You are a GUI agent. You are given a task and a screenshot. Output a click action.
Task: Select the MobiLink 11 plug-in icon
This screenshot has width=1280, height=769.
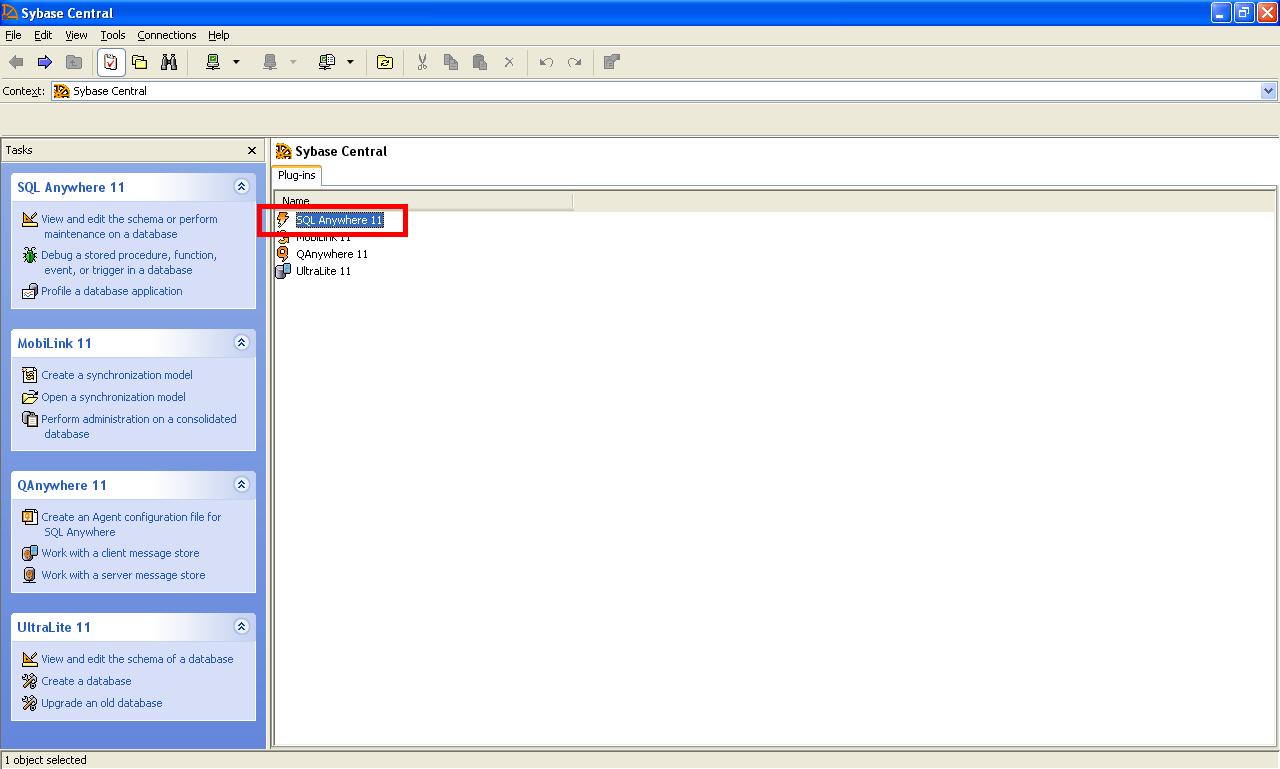coord(283,237)
